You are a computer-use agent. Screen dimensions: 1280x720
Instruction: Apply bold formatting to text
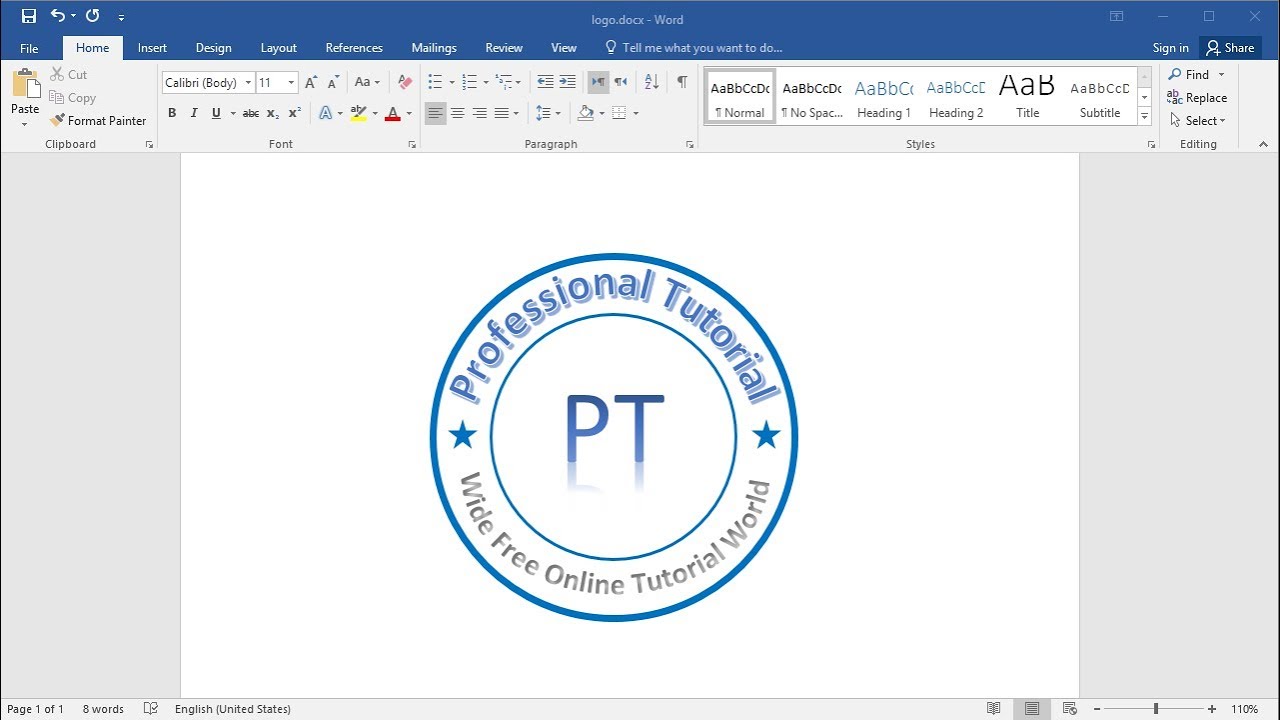coord(172,113)
